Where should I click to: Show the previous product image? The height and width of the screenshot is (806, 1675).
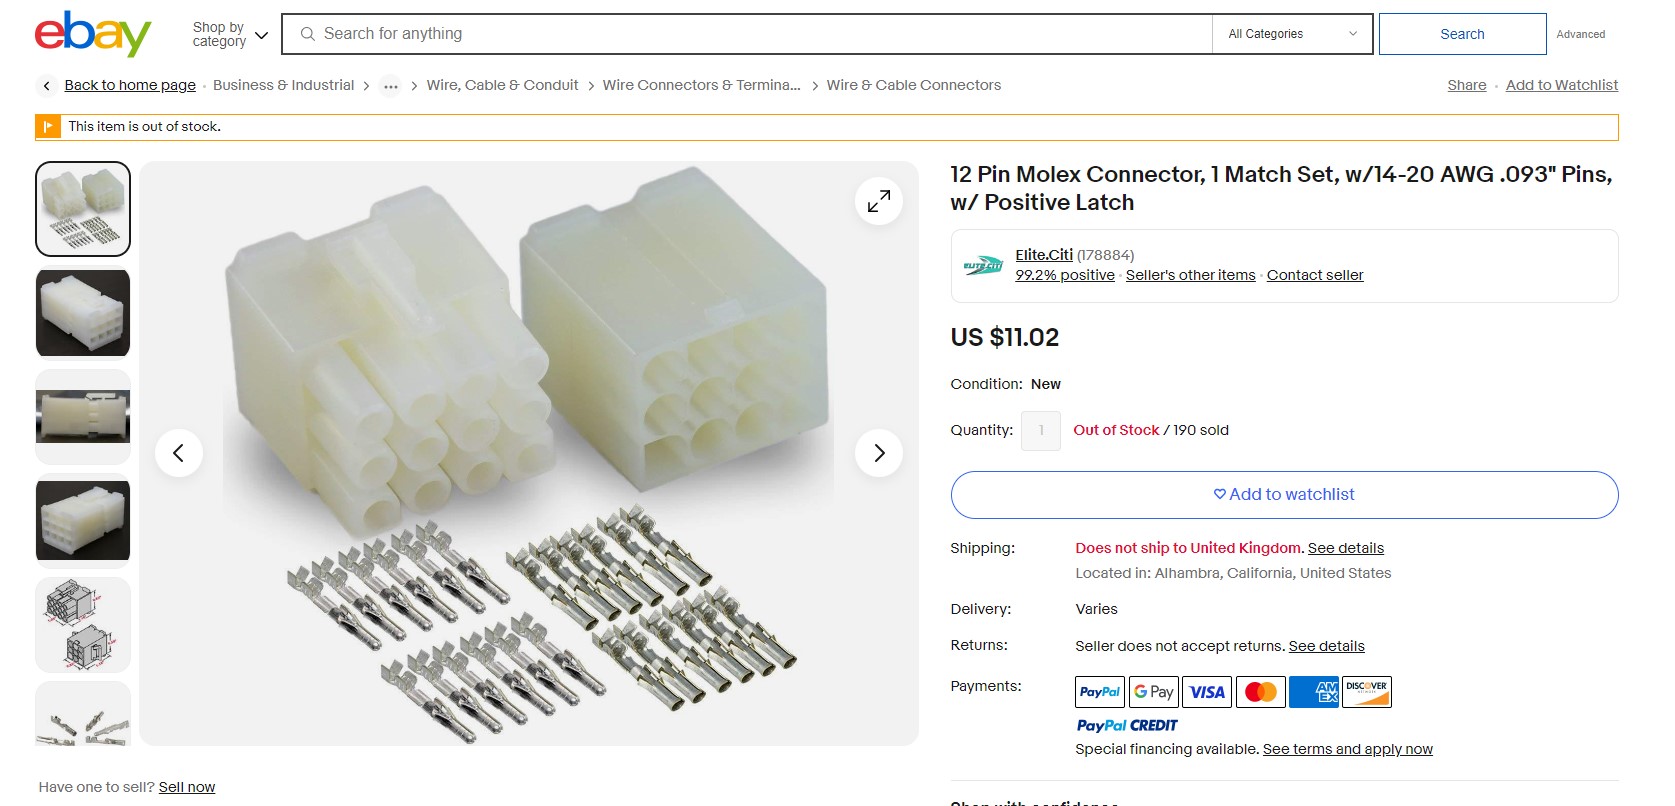point(179,453)
